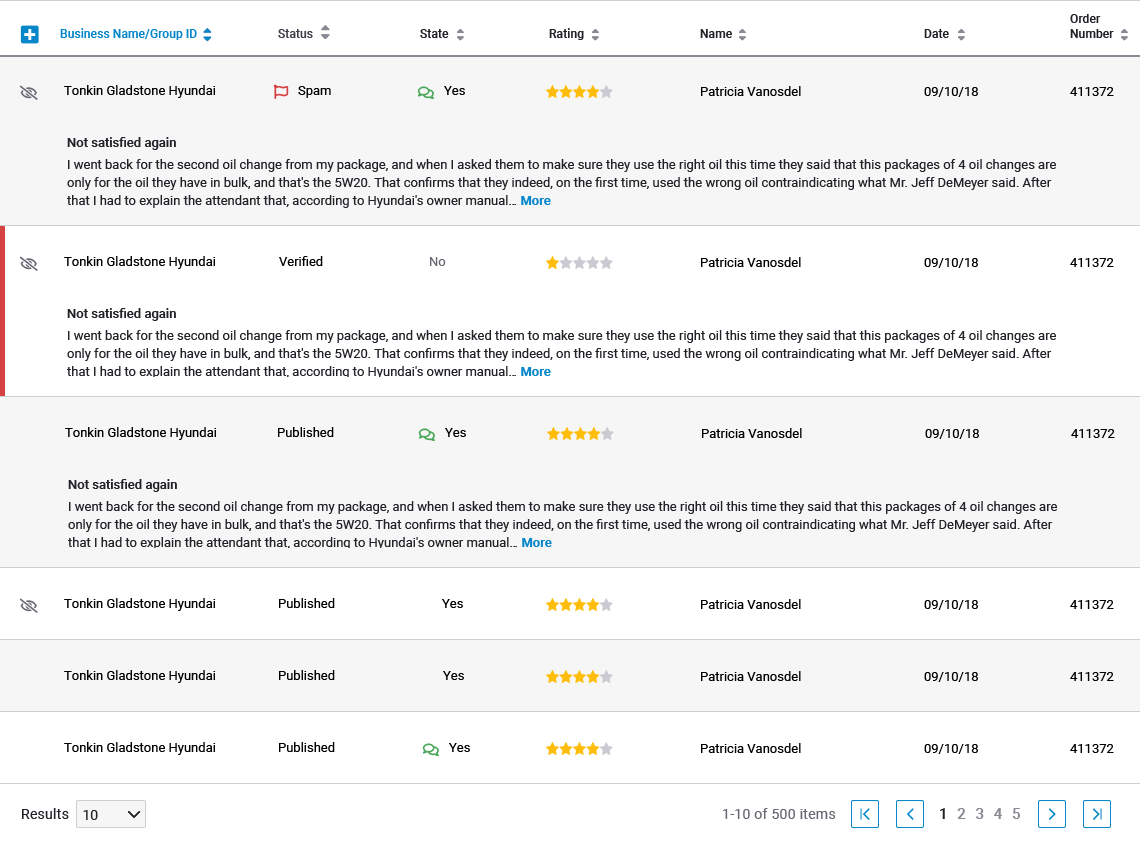Go to the last page of results
1140x845 pixels.
coord(1097,814)
